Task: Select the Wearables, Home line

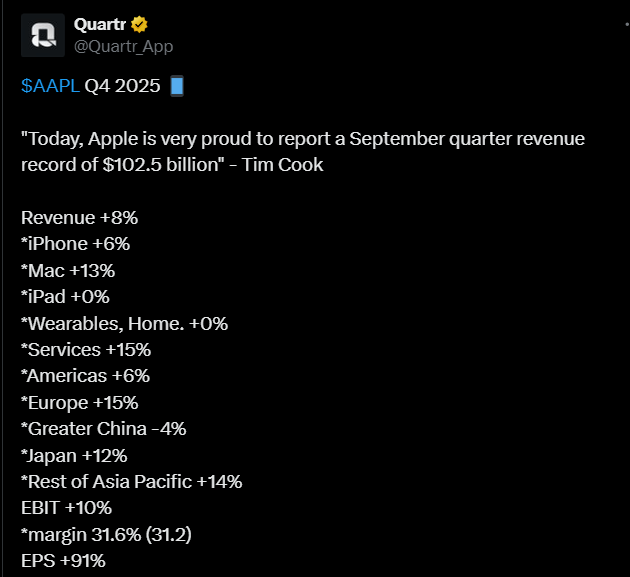Action: [124, 323]
